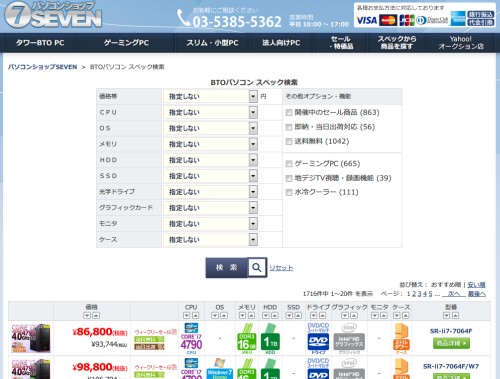Click orange case icon in ¥86,800 row

click(401, 338)
